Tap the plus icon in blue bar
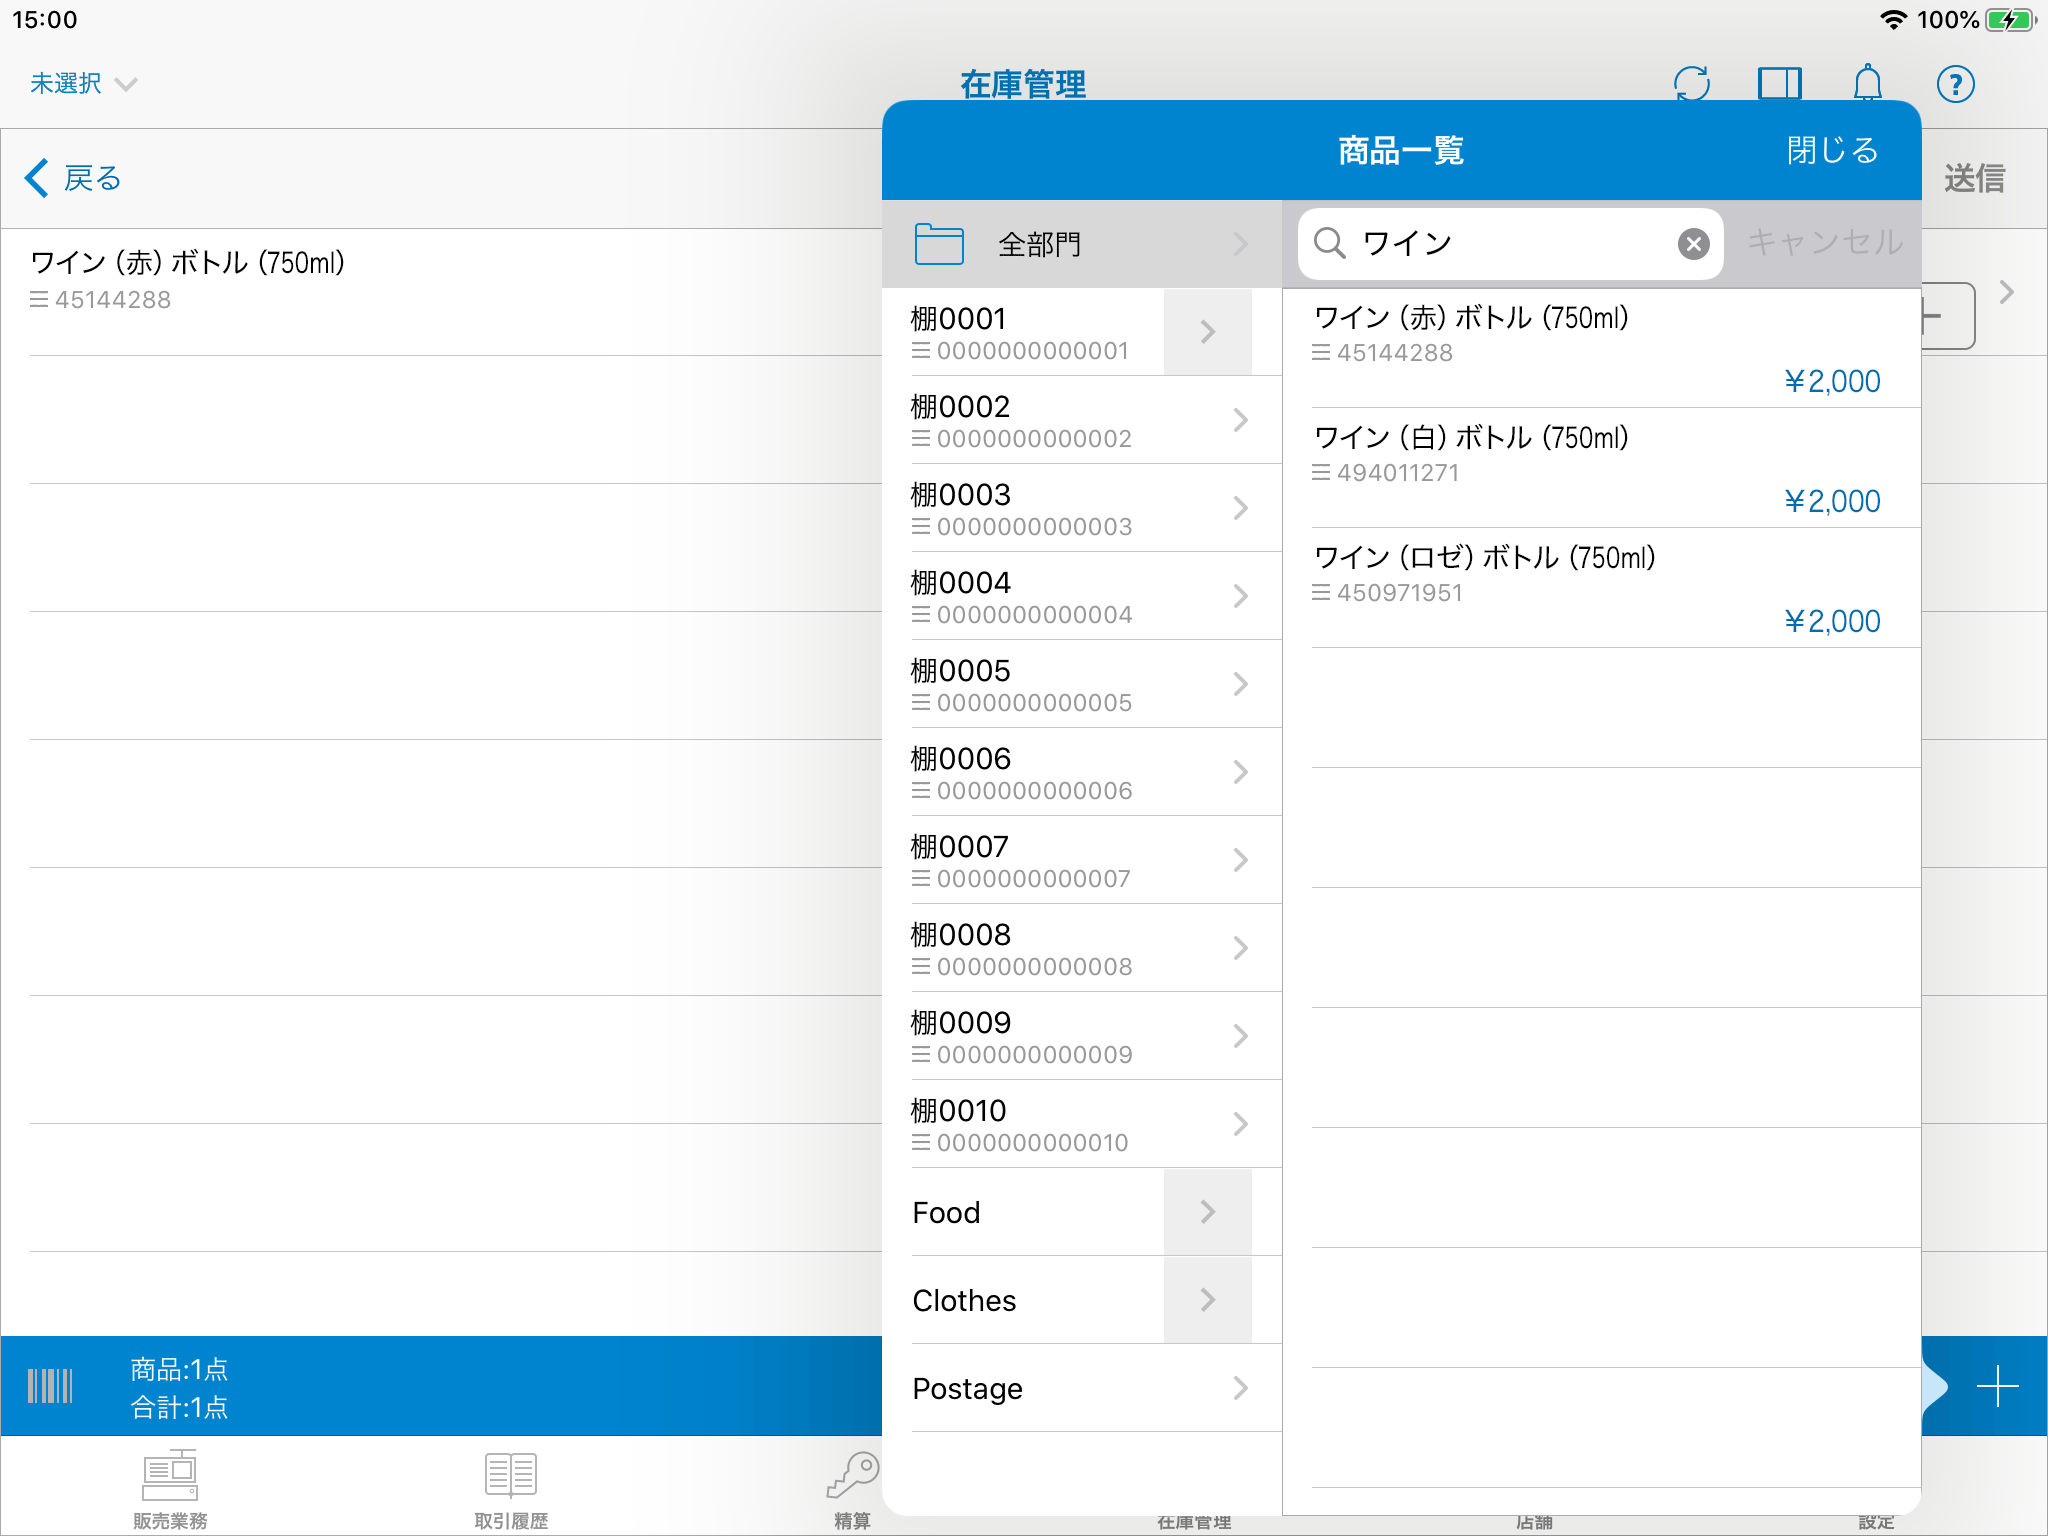Screen dimensions: 2048x1536 (1997, 1386)
